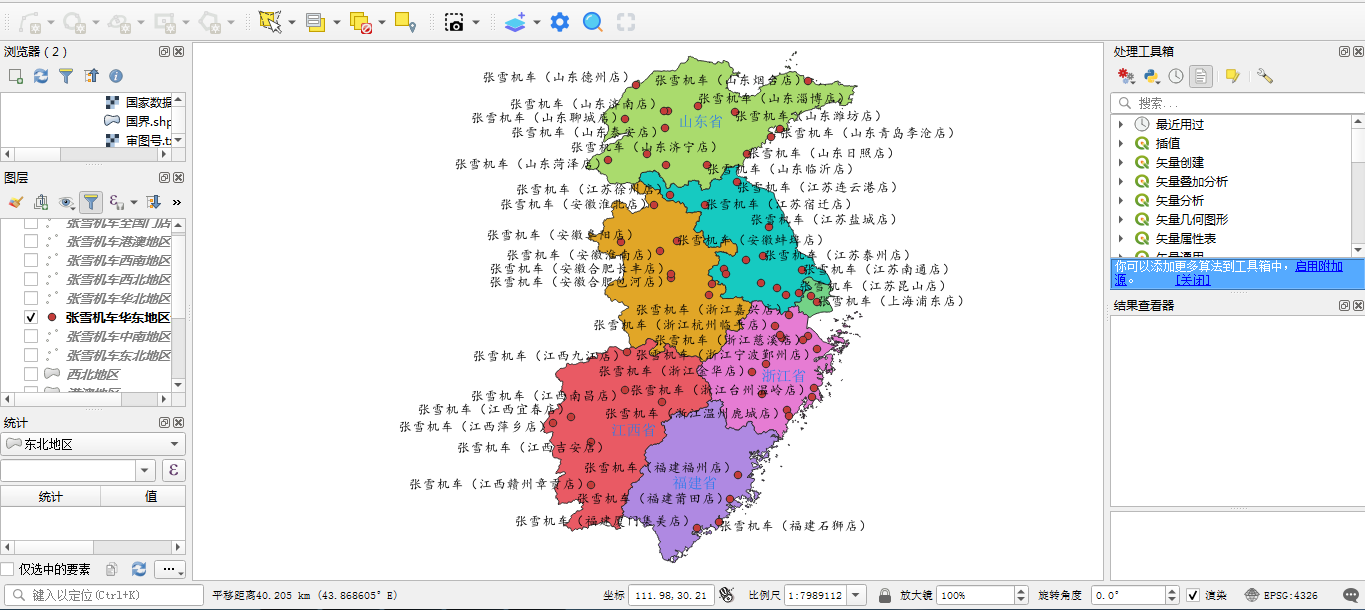Viewport: 1365px width, 610px height.
Task: Show more Layers toolbar items chevron
Action: tap(177, 202)
